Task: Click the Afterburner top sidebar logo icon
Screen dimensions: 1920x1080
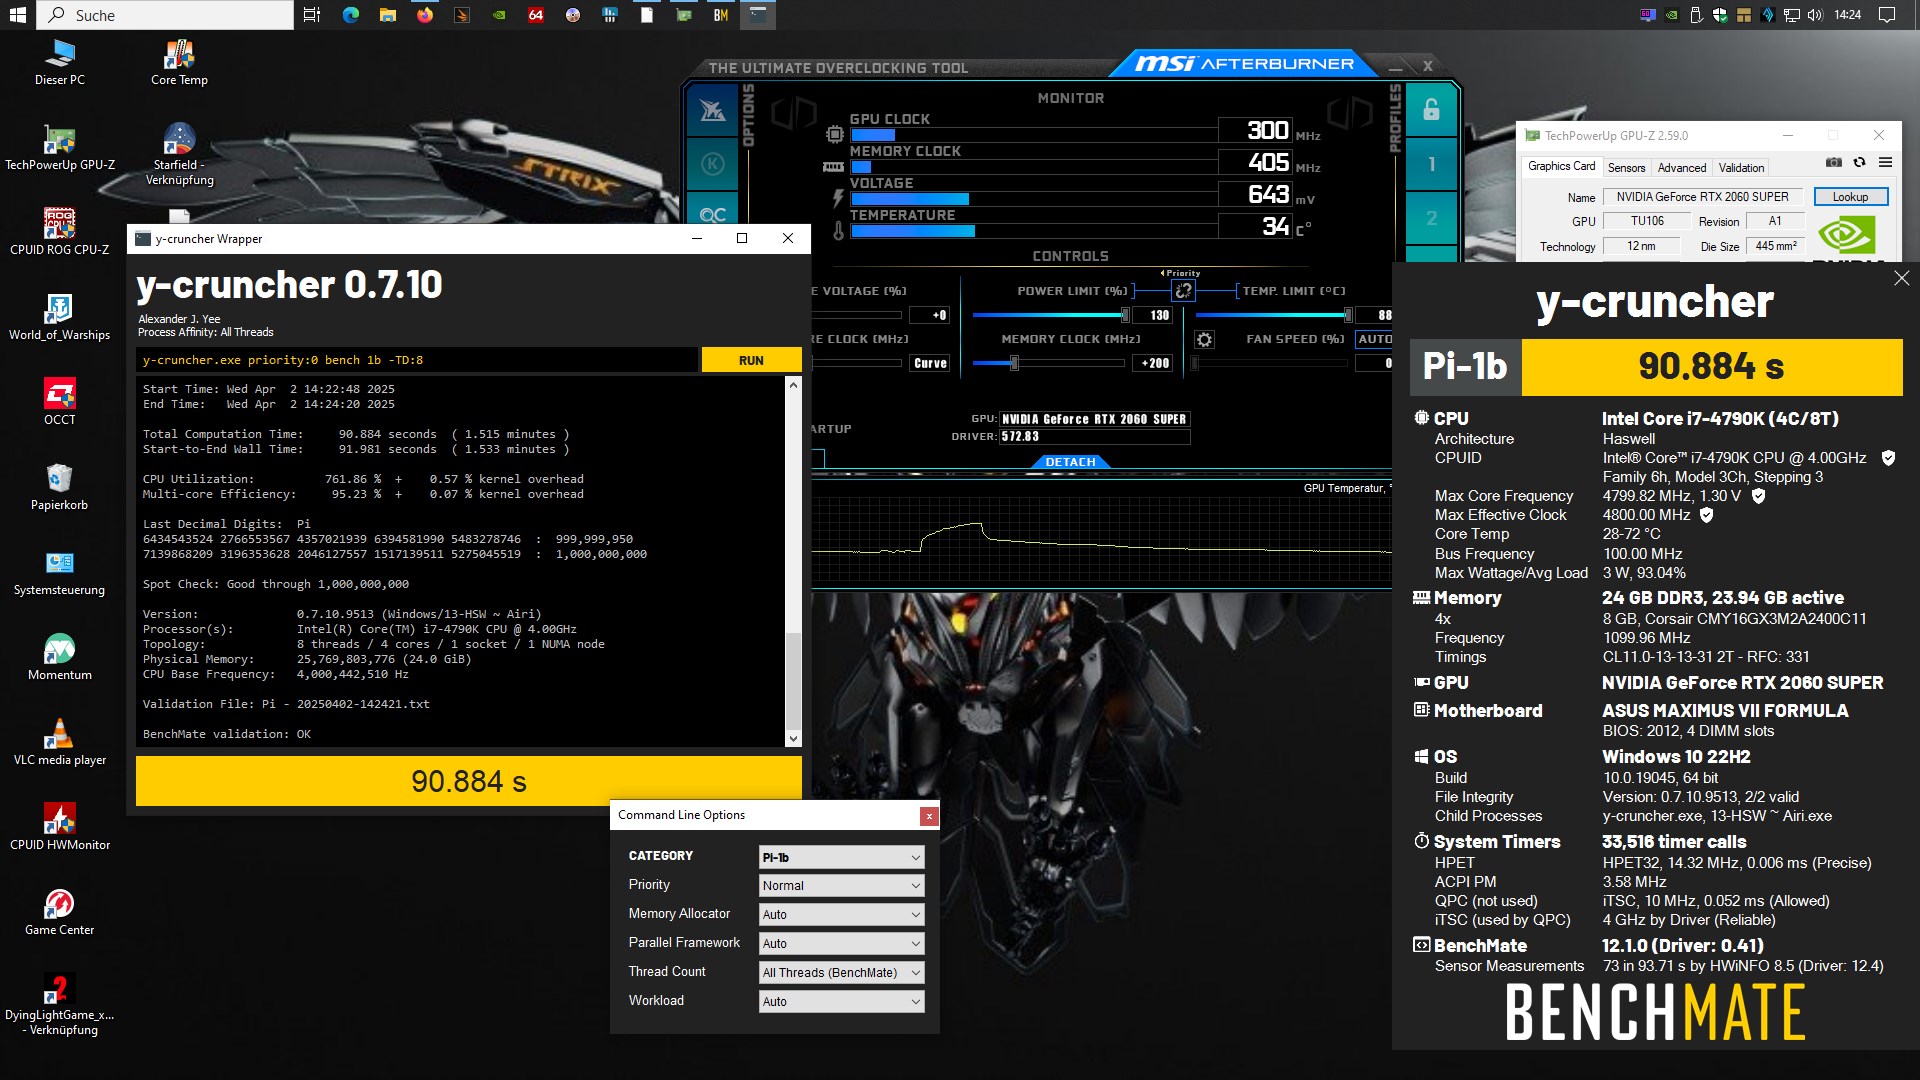Action: [x=712, y=111]
